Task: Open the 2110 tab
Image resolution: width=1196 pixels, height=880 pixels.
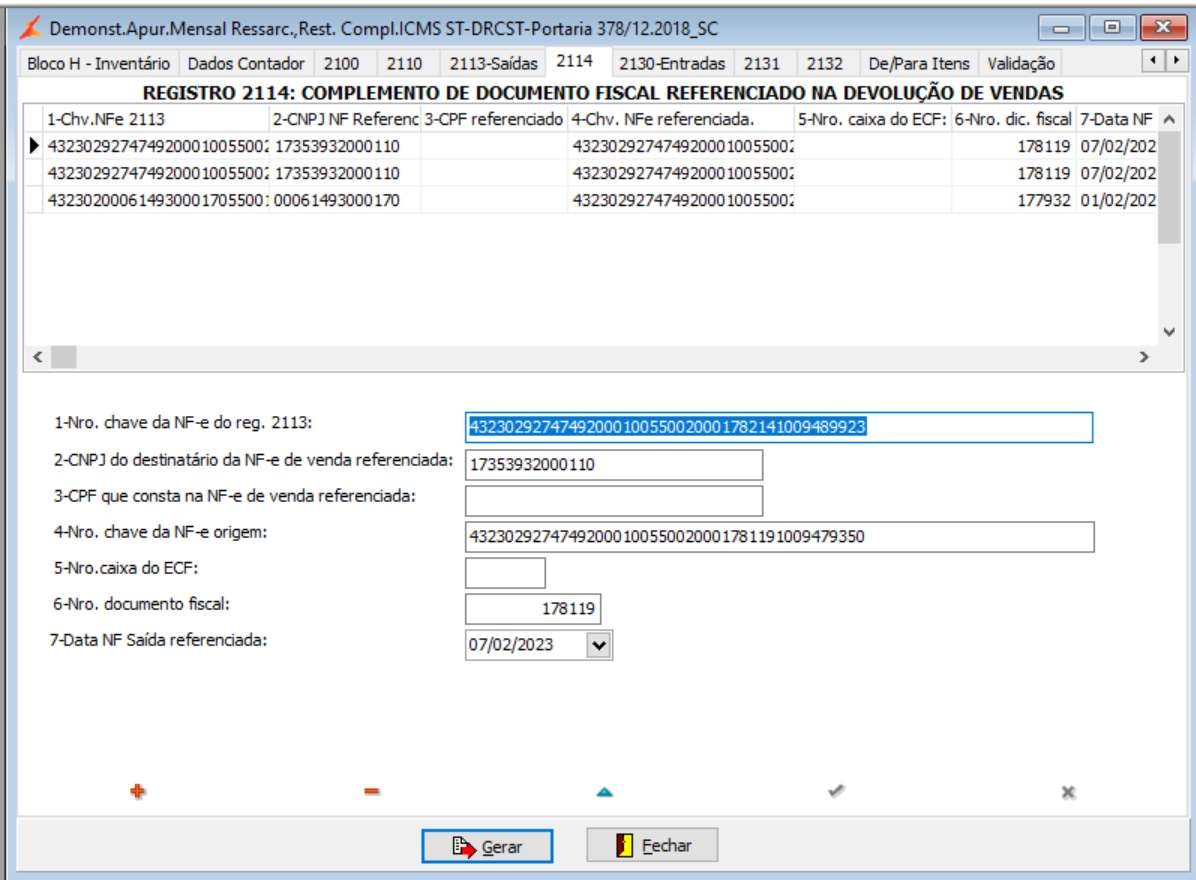Action: click(404, 63)
